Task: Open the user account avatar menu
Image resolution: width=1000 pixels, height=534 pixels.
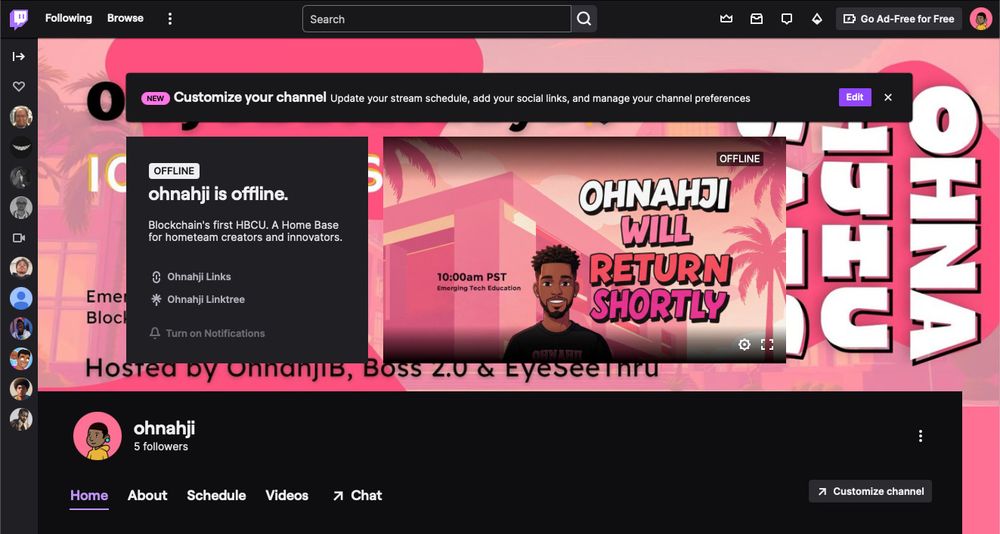Action: (x=980, y=19)
